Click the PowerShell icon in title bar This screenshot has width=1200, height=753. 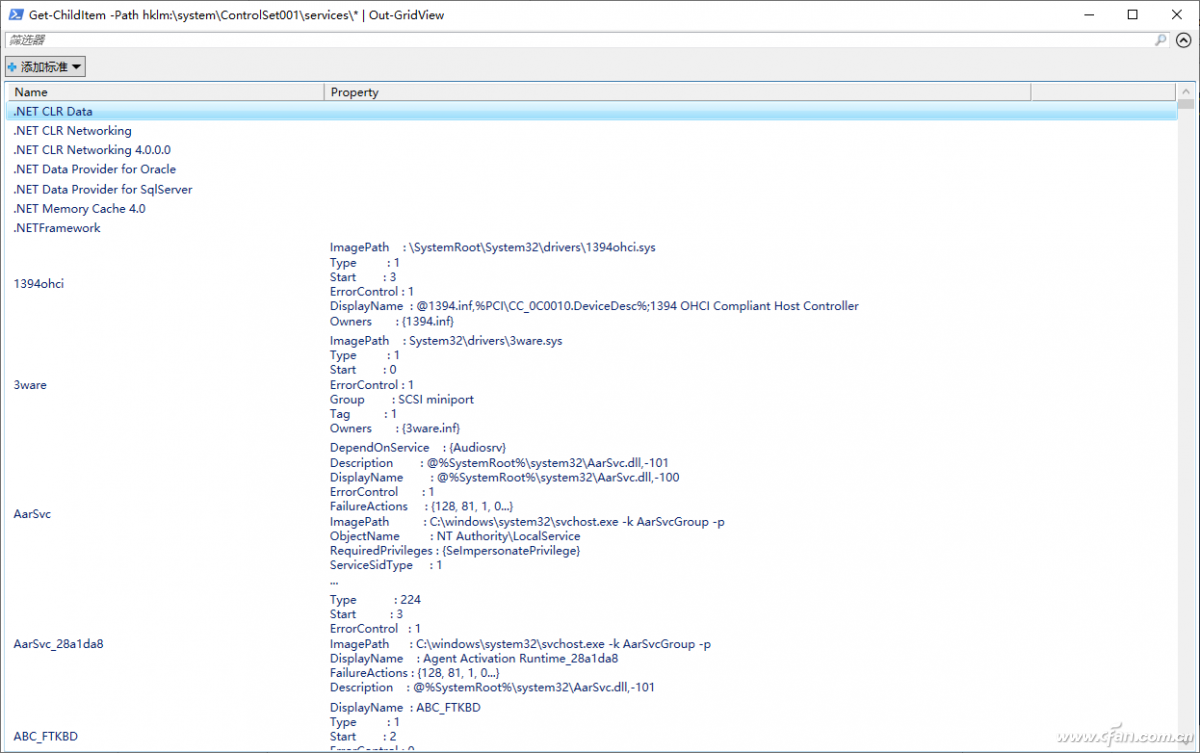point(15,15)
